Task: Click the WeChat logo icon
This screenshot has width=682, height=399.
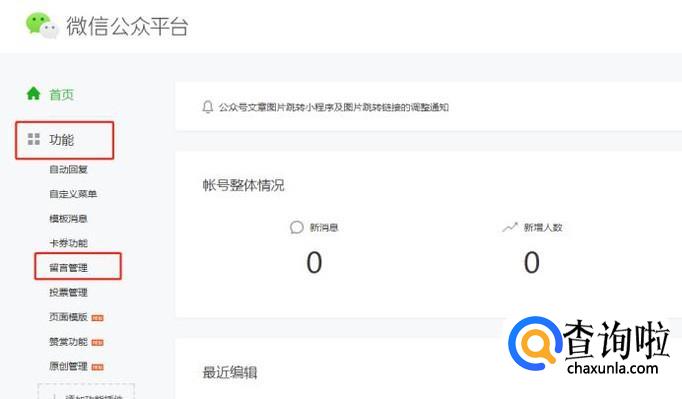Action: click(x=42, y=26)
